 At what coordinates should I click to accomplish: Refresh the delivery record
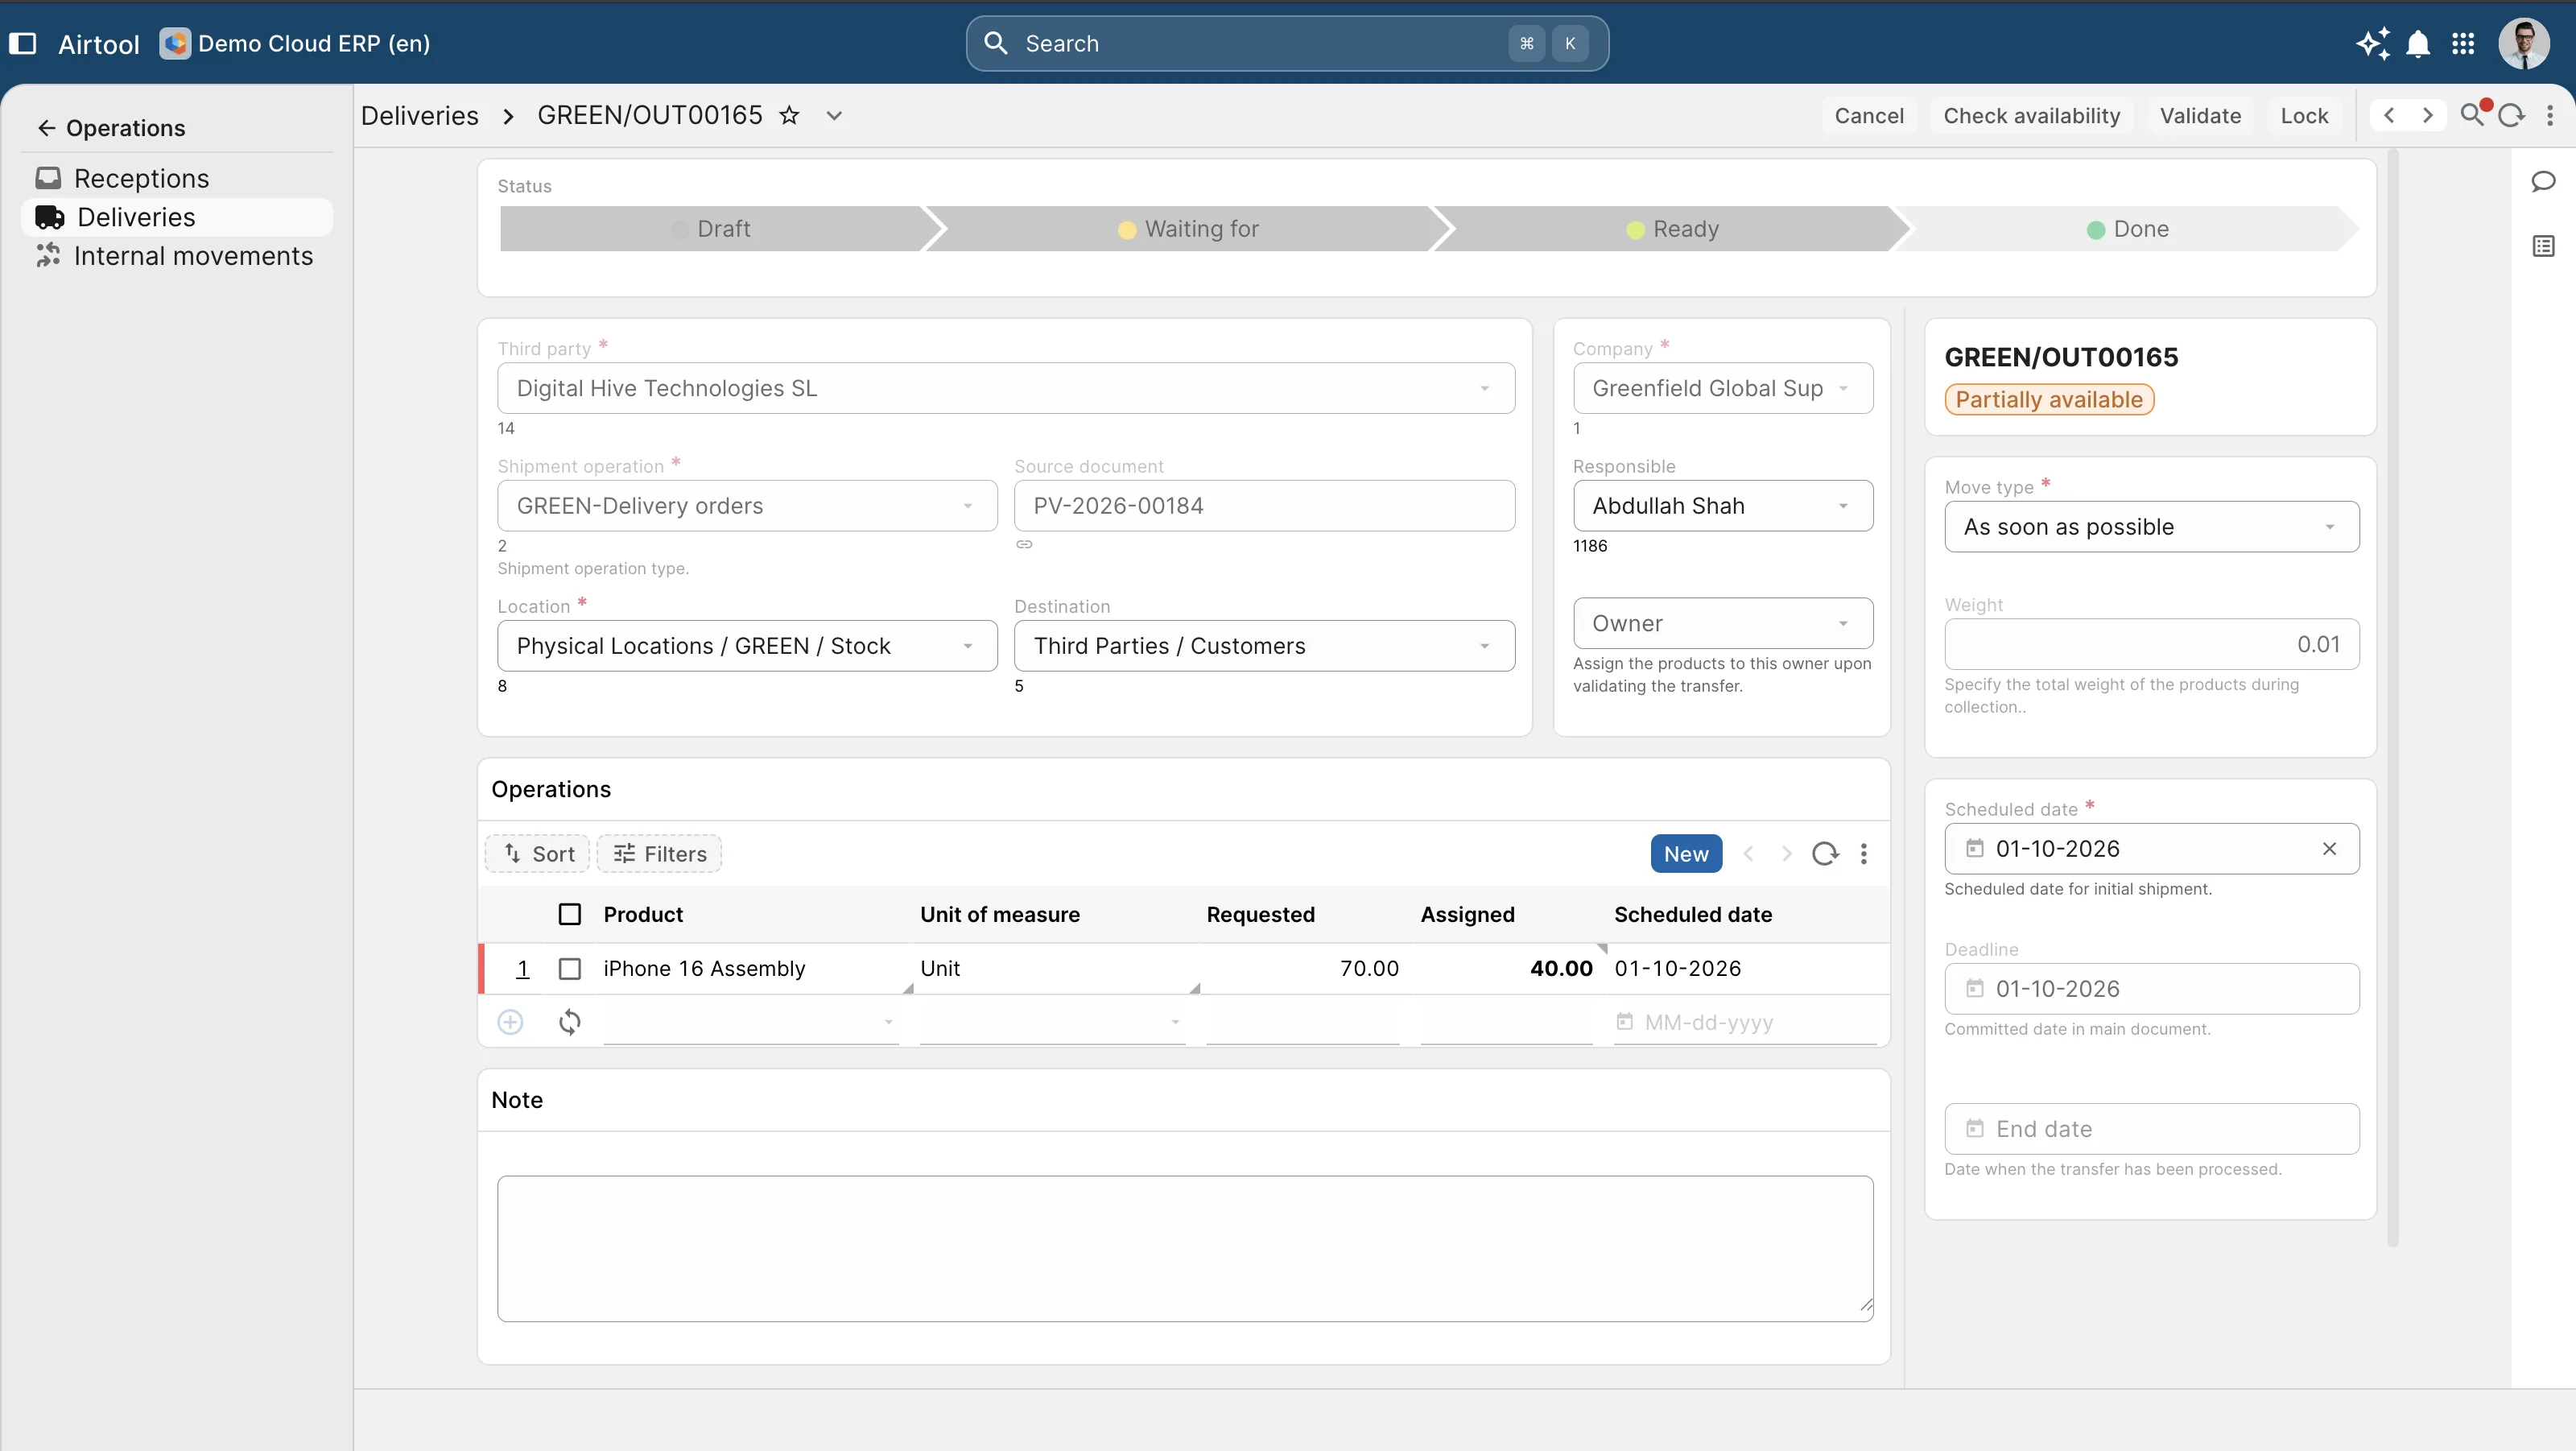[x=2511, y=115]
